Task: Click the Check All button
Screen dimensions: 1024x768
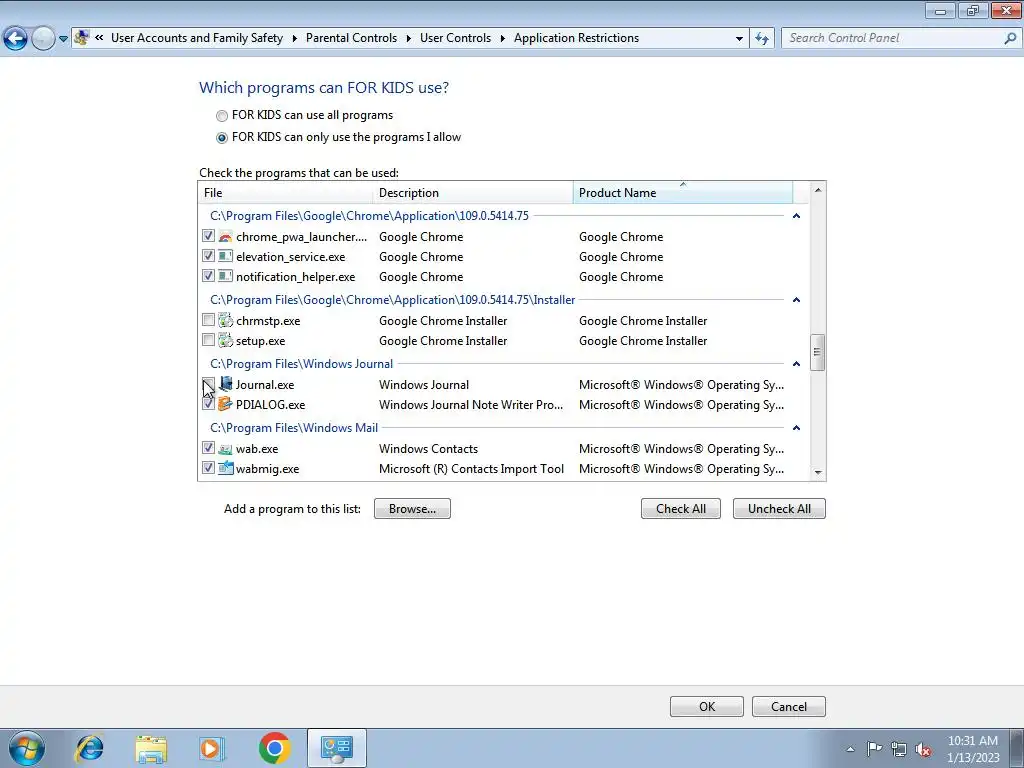Action: [x=680, y=509]
